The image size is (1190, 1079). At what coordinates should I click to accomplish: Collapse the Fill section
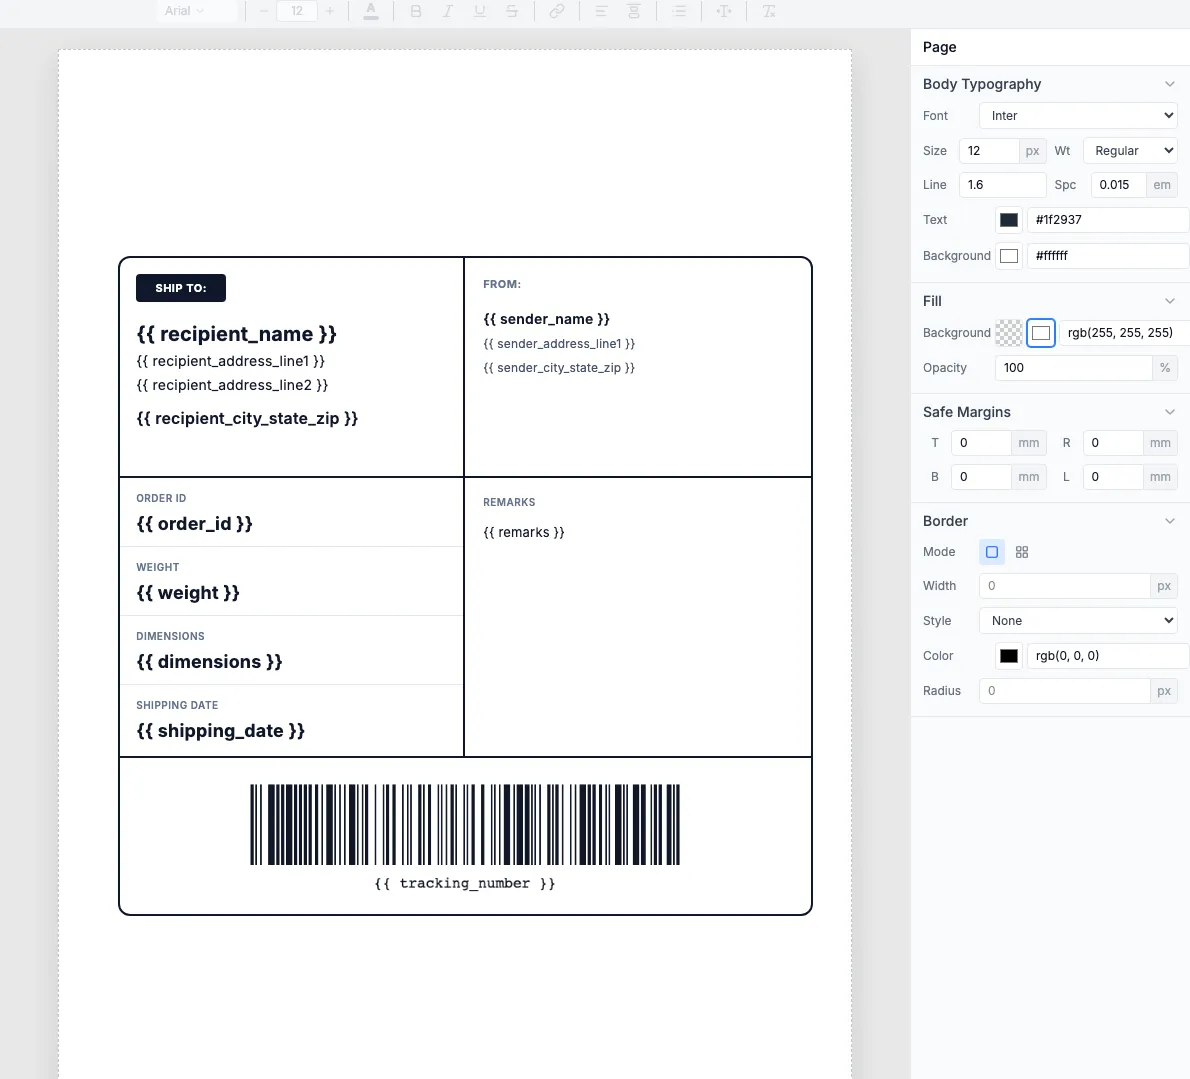click(1170, 301)
